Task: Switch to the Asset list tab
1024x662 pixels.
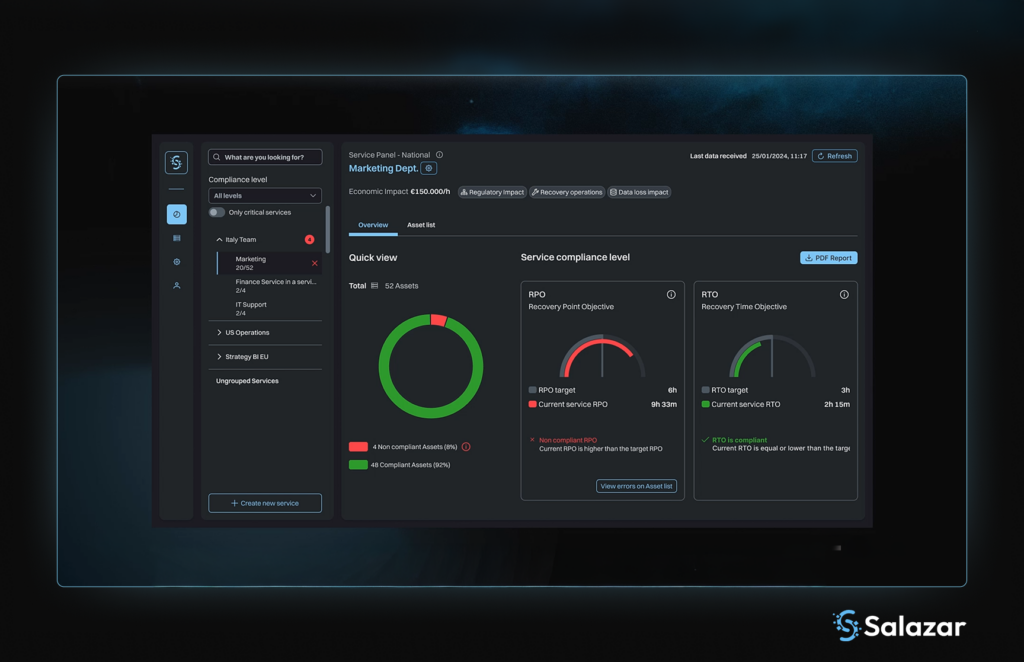Action: pos(421,225)
